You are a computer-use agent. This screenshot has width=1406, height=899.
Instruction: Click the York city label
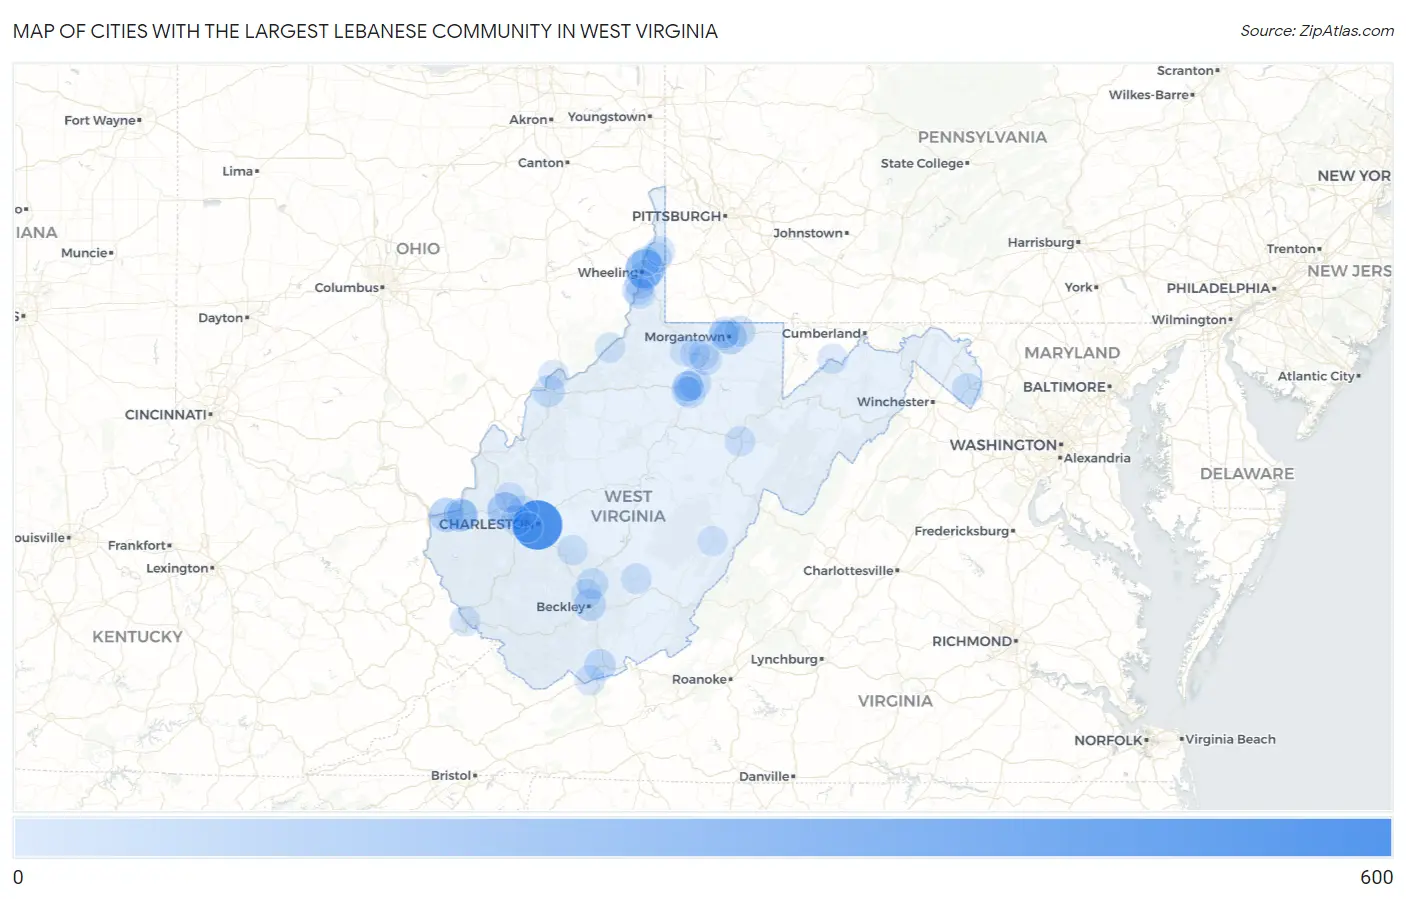1078,288
